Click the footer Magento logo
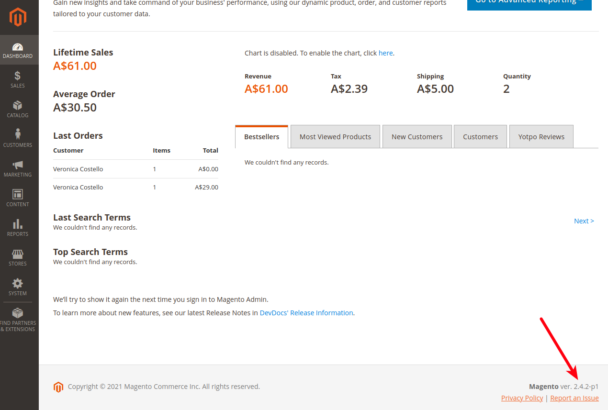Screen dimensions: 608x410 (58, 387)
